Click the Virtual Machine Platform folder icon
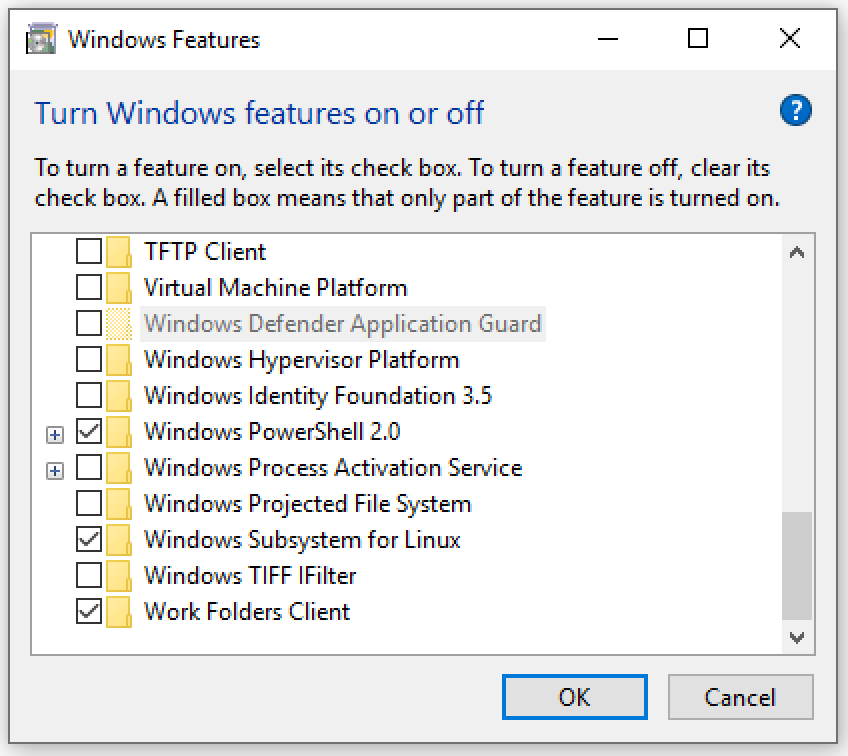The height and width of the screenshot is (756, 848). click(118, 288)
